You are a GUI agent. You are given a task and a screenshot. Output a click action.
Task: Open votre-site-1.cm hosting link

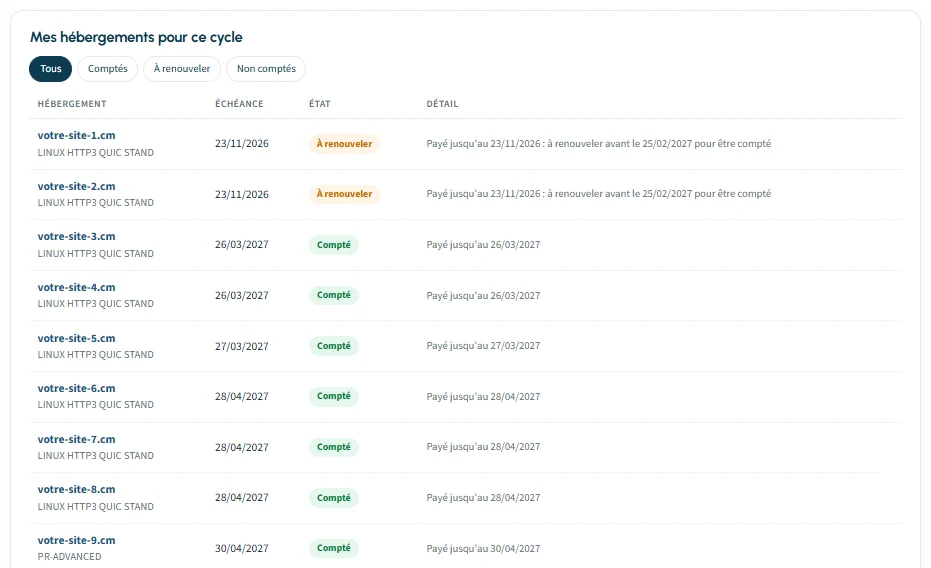tap(76, 135)
